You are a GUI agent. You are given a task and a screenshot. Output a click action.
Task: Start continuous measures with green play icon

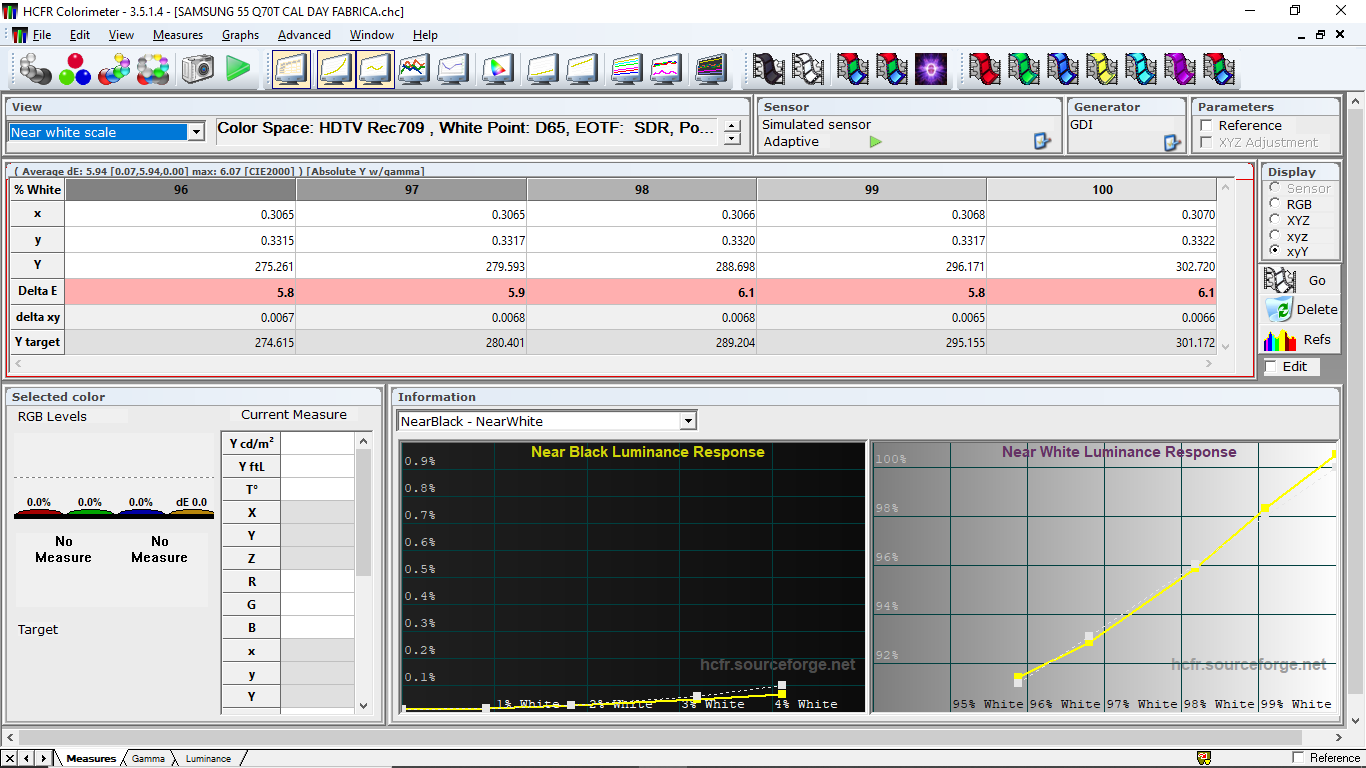point(238,69)
